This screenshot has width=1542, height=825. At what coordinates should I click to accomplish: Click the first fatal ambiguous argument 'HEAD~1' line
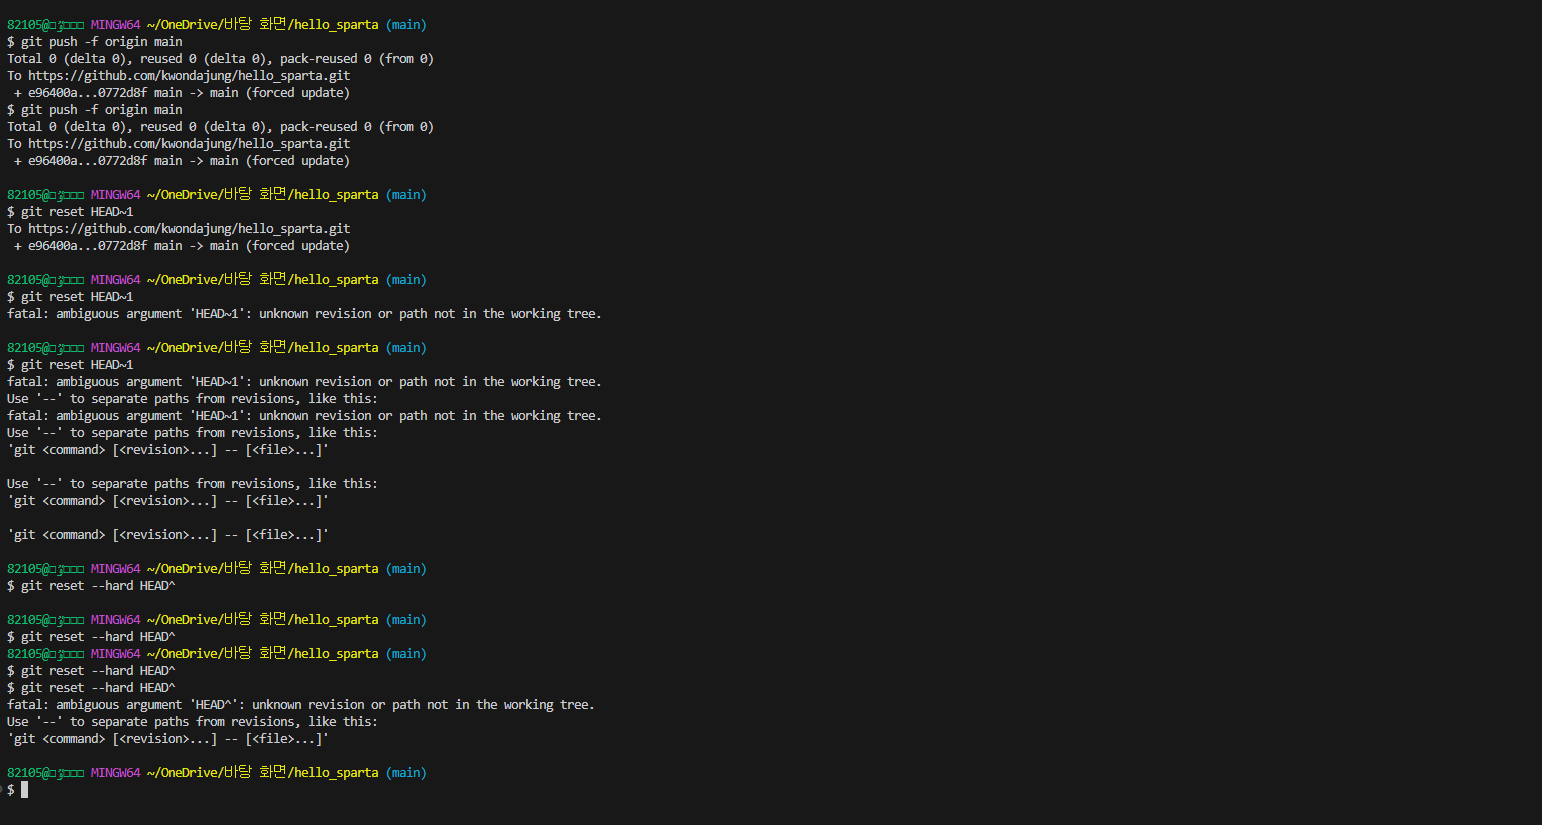click(x=304, y=314)
